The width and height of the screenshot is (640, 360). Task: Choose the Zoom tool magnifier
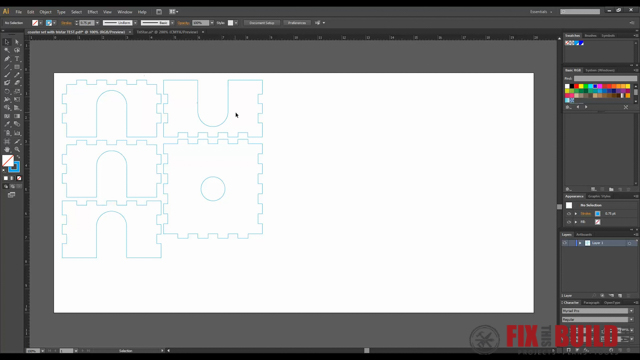point(17,149)
